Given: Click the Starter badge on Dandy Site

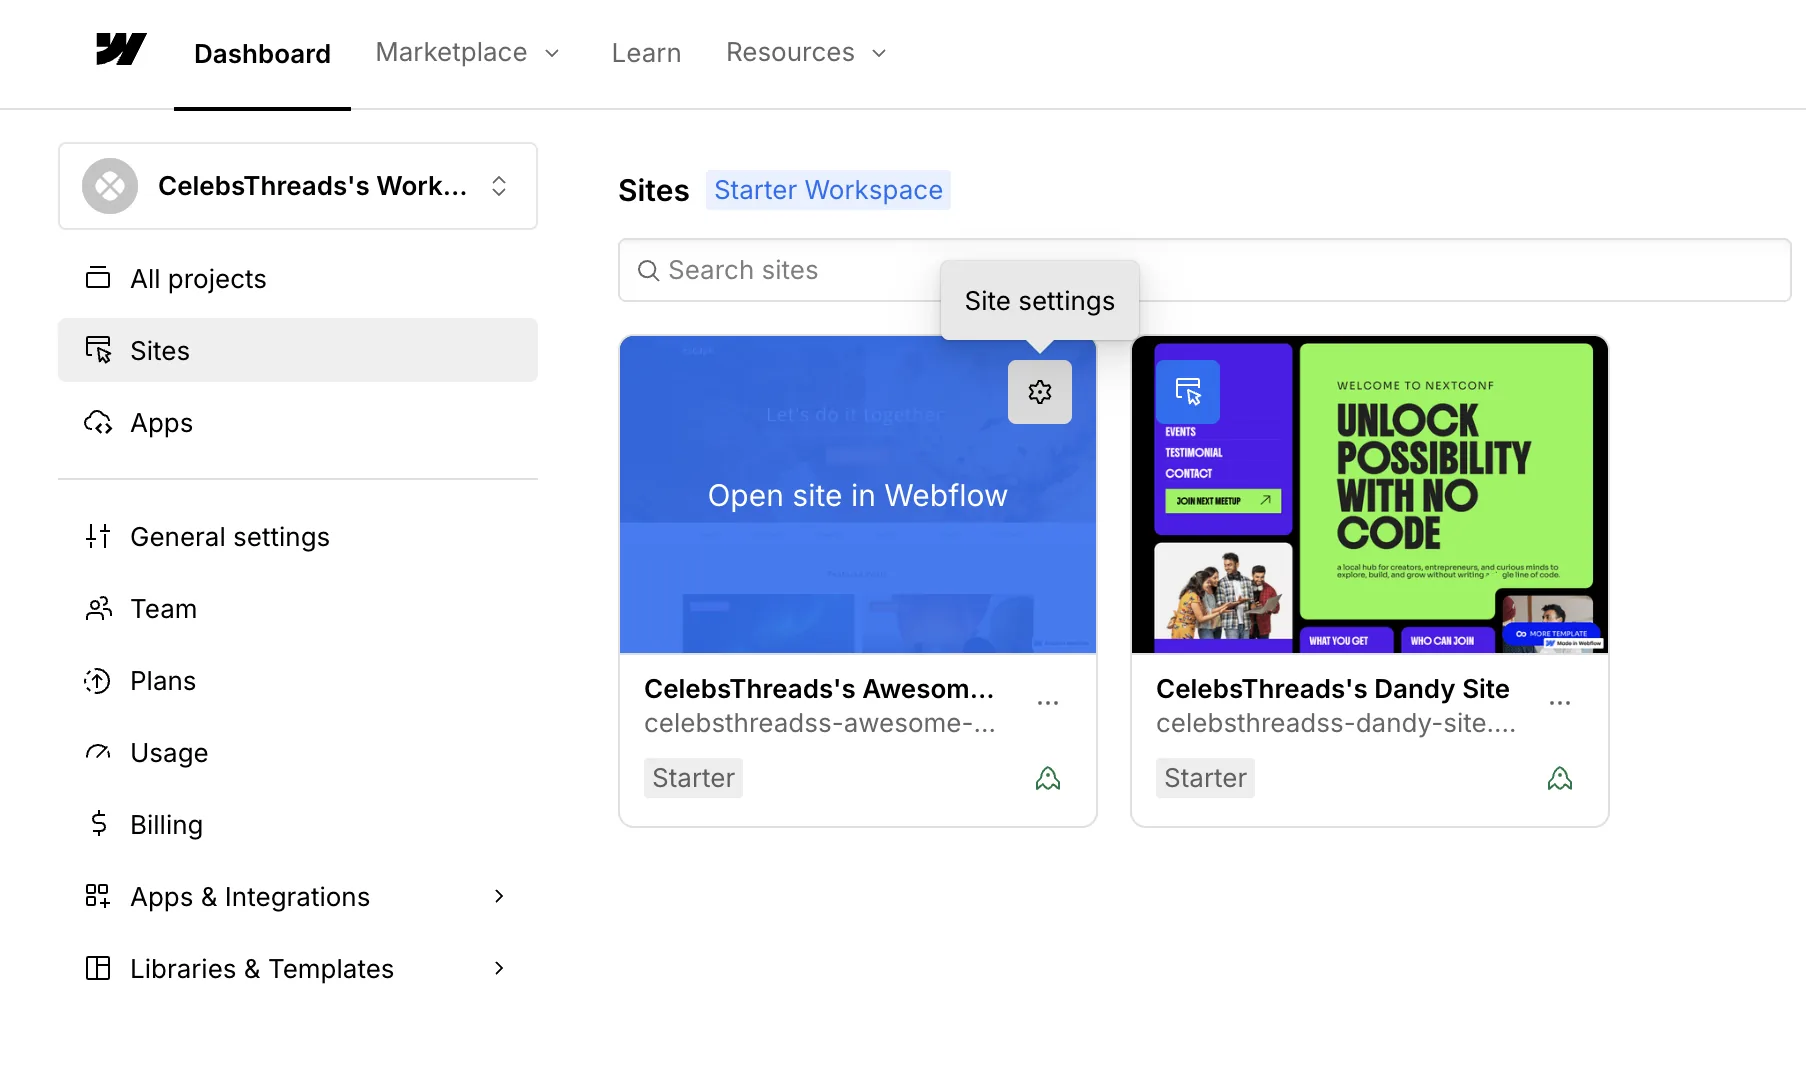Looking at the screenshot, I should pos(1205,778).
